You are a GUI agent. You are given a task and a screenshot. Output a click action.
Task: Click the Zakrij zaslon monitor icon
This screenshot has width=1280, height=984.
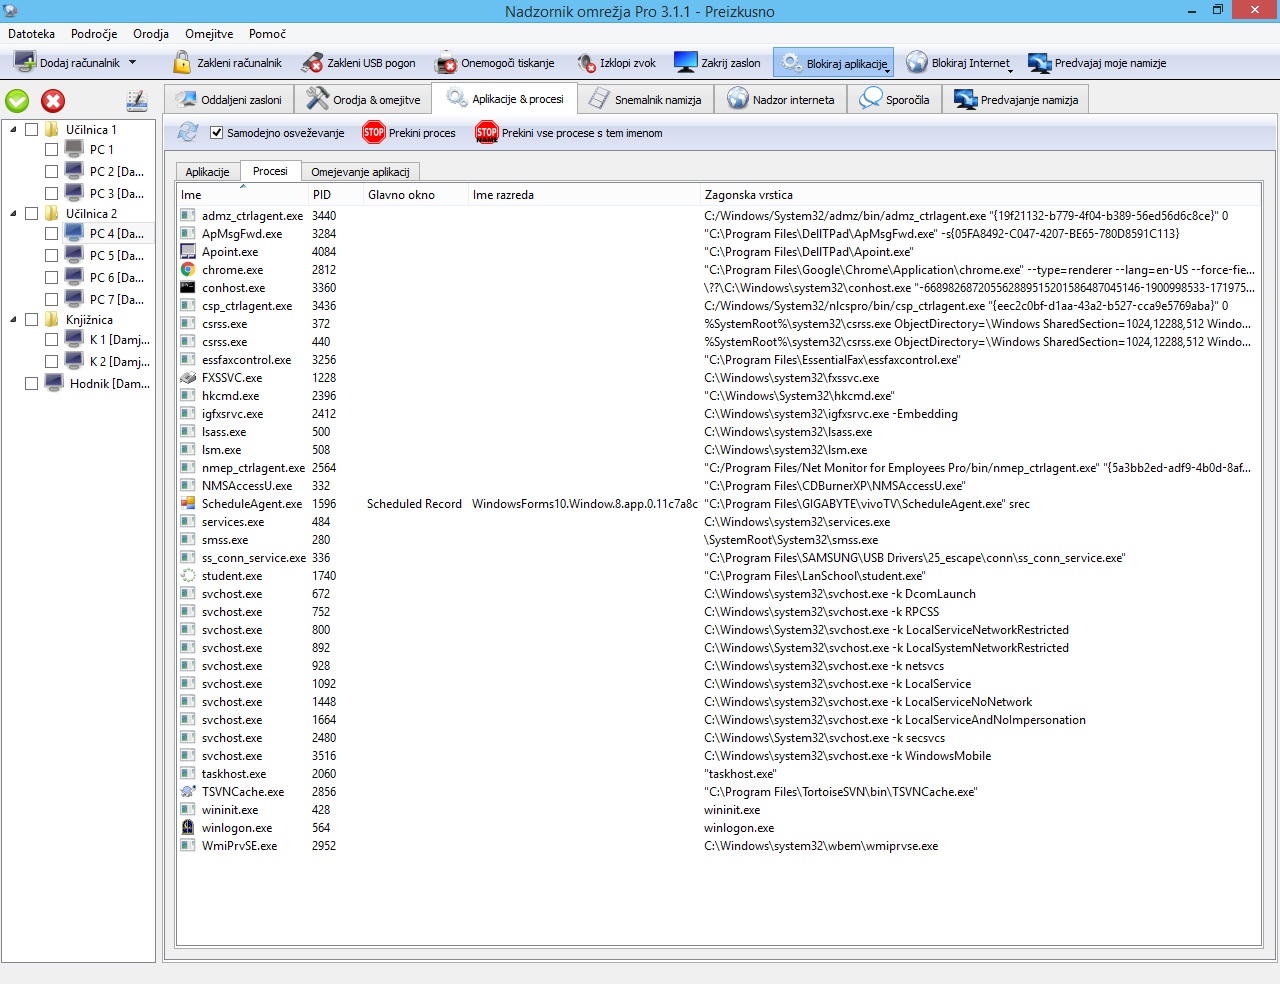pos(685,63)
